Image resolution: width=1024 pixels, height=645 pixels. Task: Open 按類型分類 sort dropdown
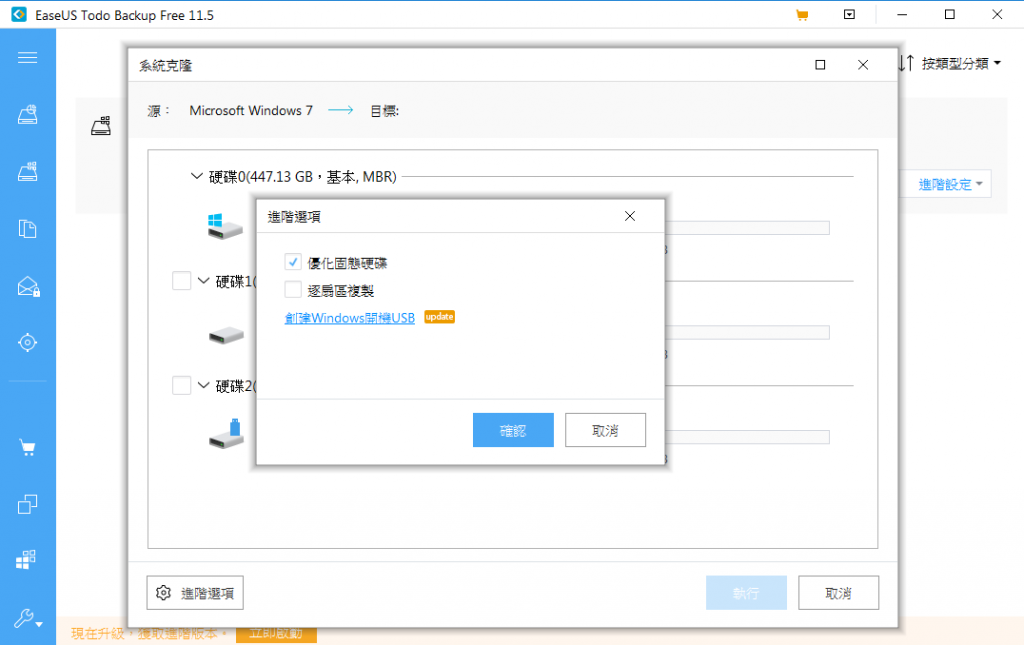[x=961, y=63]
